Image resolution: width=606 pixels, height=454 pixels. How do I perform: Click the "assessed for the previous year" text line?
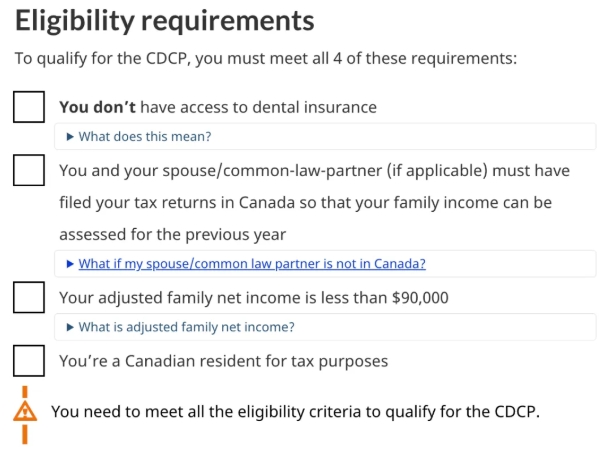pos(172,234)
